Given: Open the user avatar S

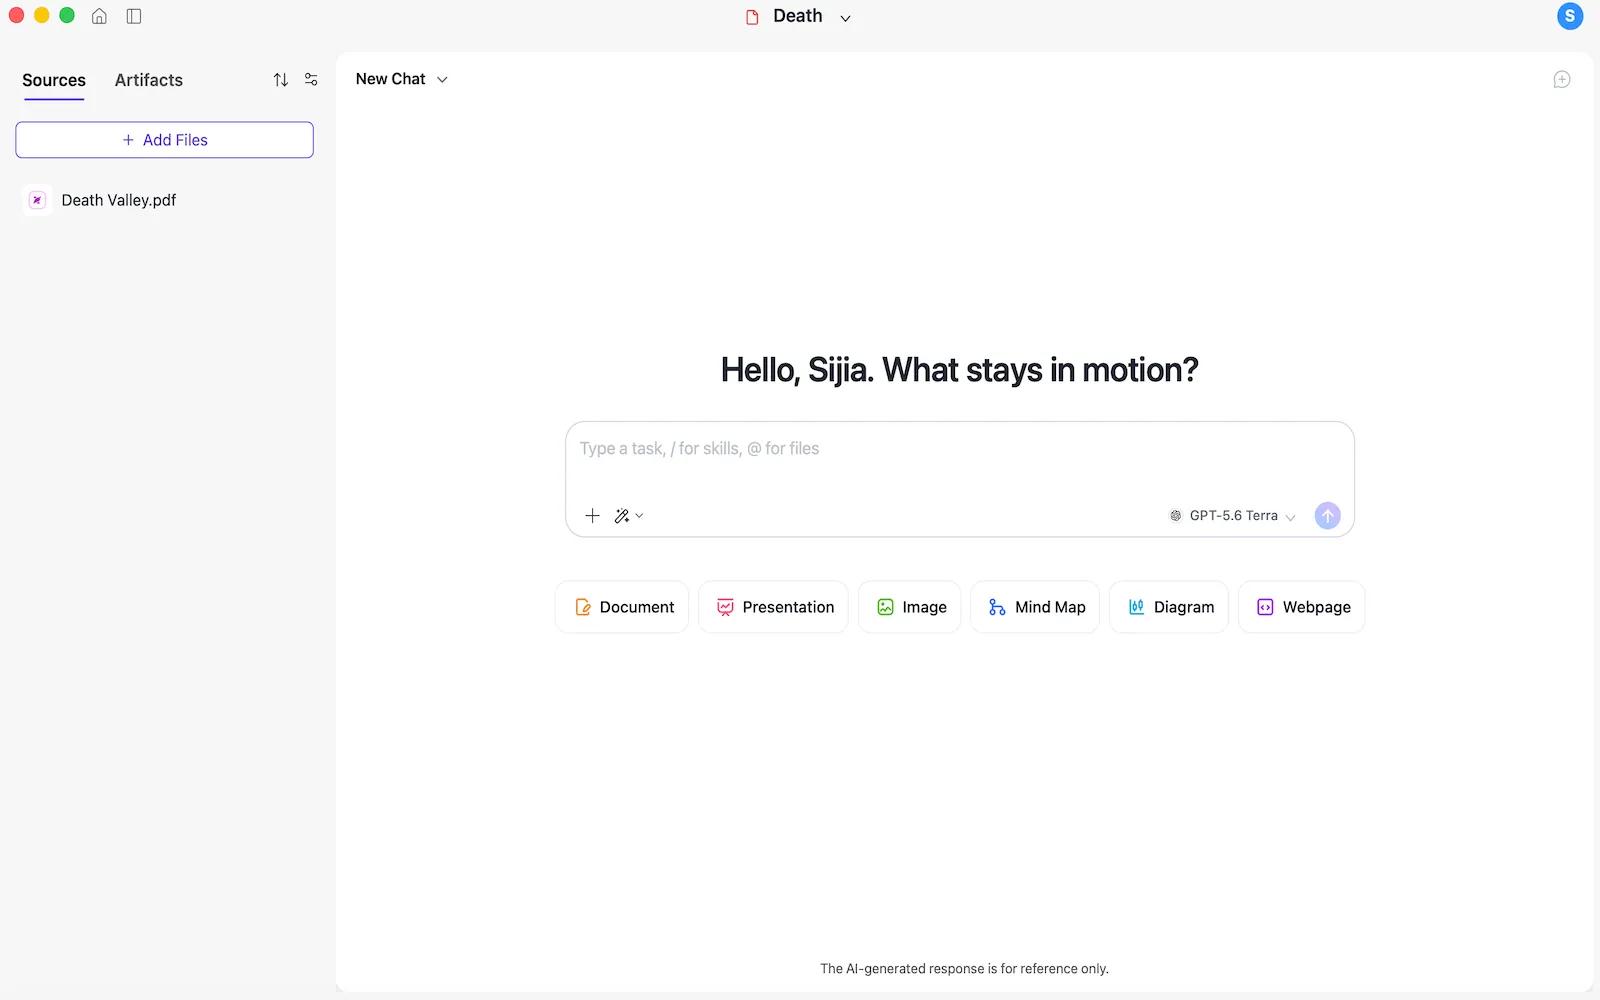Looking at the screenshot, I should (1570, 16).
